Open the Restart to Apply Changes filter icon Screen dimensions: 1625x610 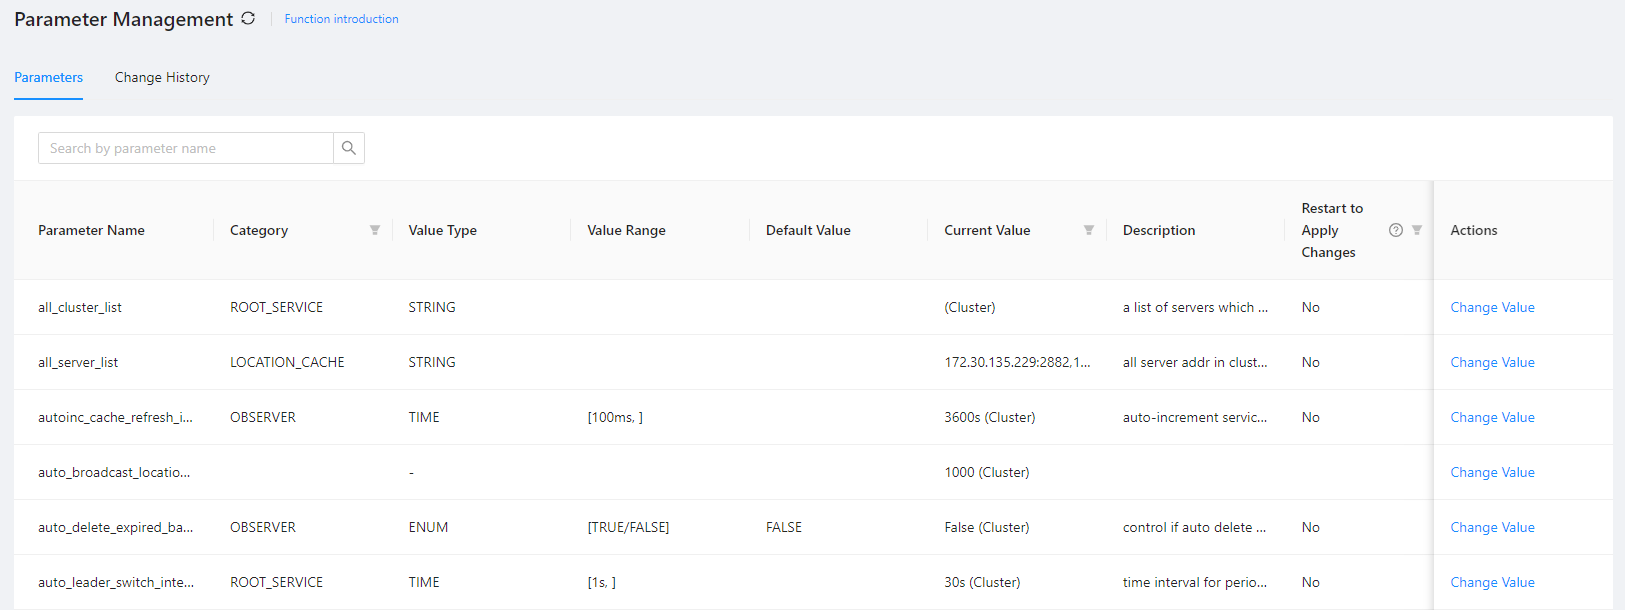(x=1417, y=230)
